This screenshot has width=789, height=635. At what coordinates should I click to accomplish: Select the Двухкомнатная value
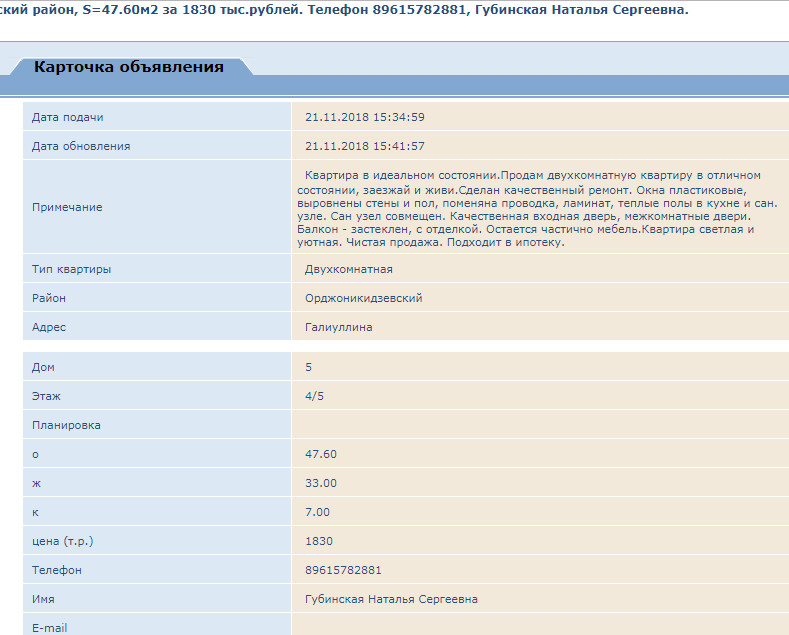pos(348,269)
